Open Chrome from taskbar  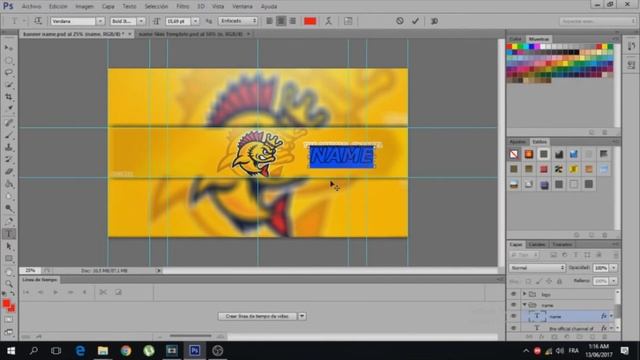[126, 351]
